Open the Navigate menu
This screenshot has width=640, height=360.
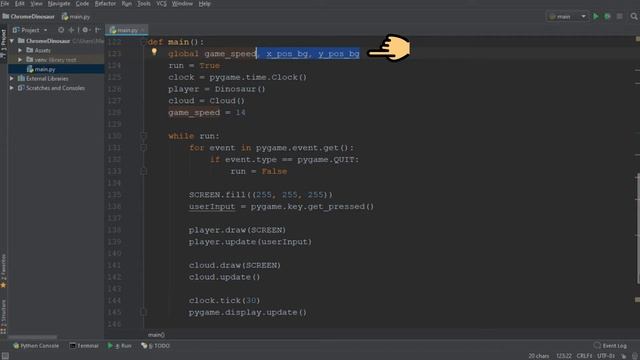[x=59, y=4]
